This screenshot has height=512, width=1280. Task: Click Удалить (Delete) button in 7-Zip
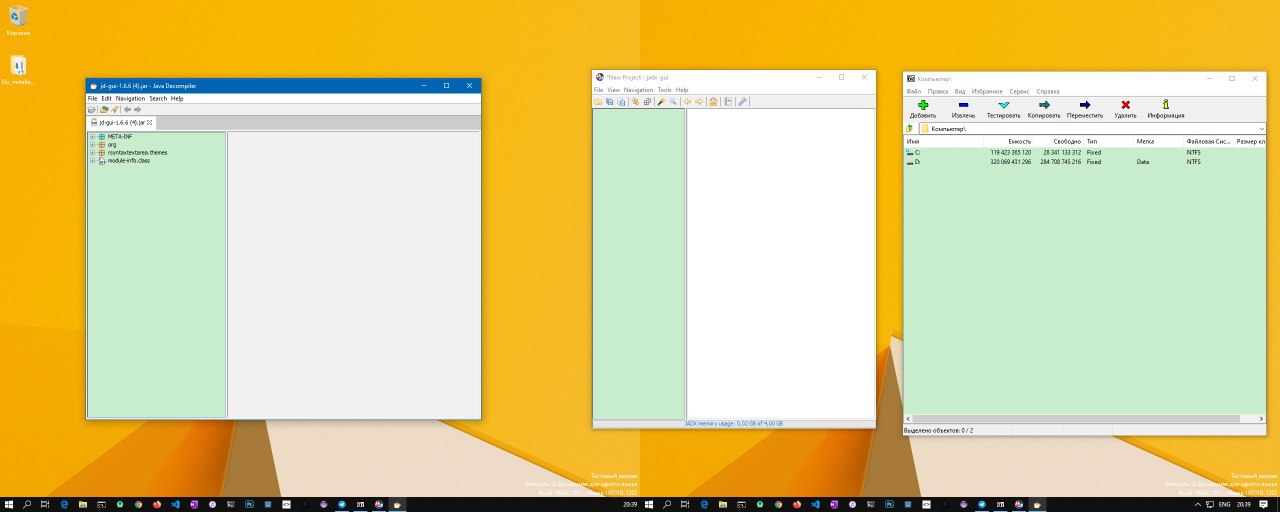[1126, 109]
